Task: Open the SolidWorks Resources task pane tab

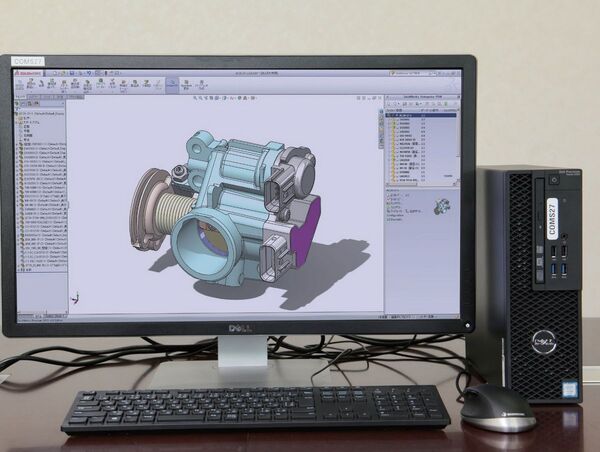Action: (381, 112)
